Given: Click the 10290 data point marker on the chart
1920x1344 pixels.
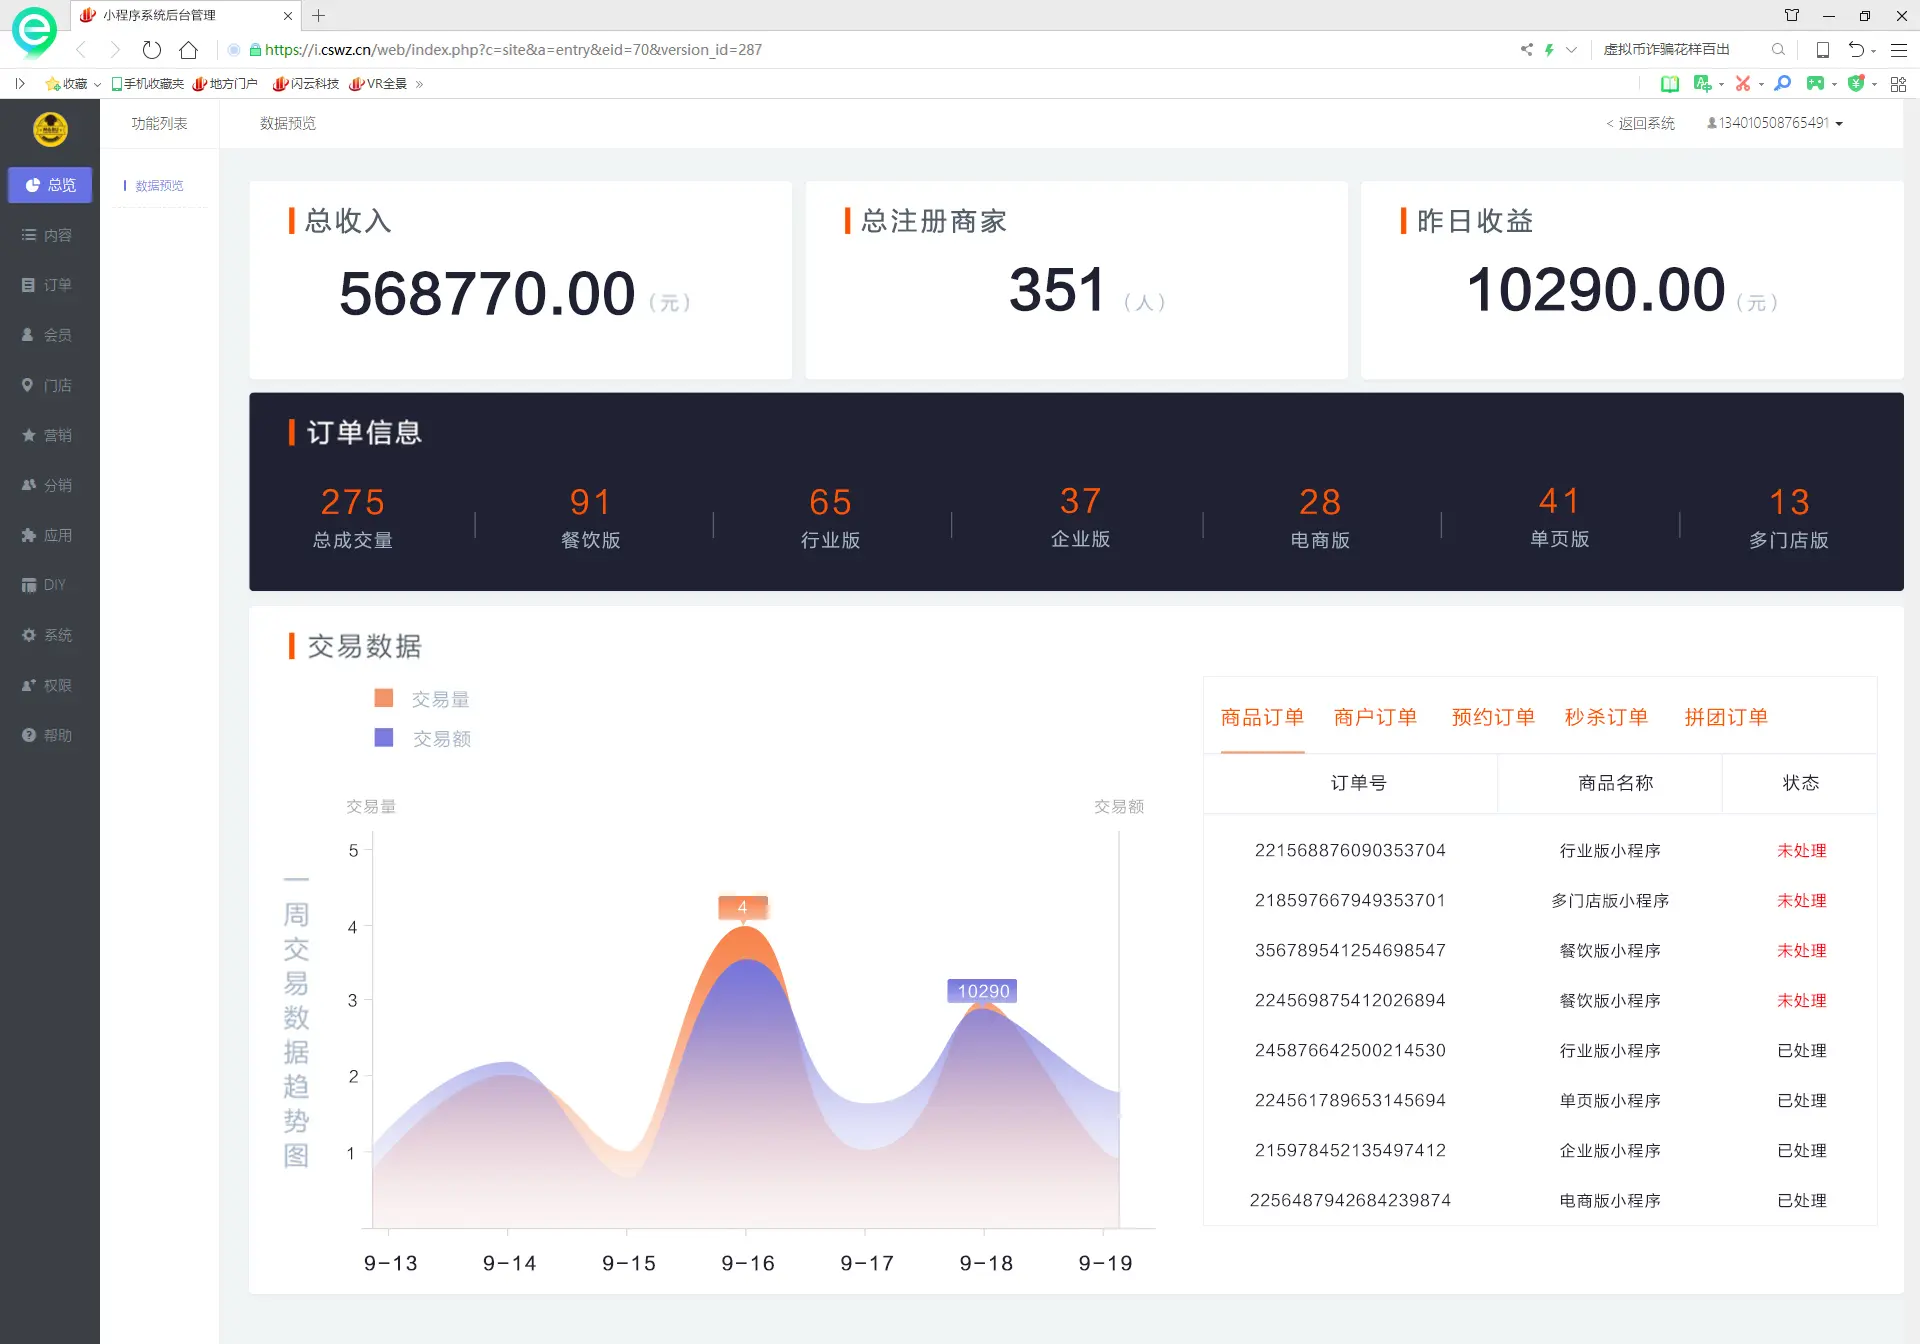Looking at the screenshot, I should 983,991.
